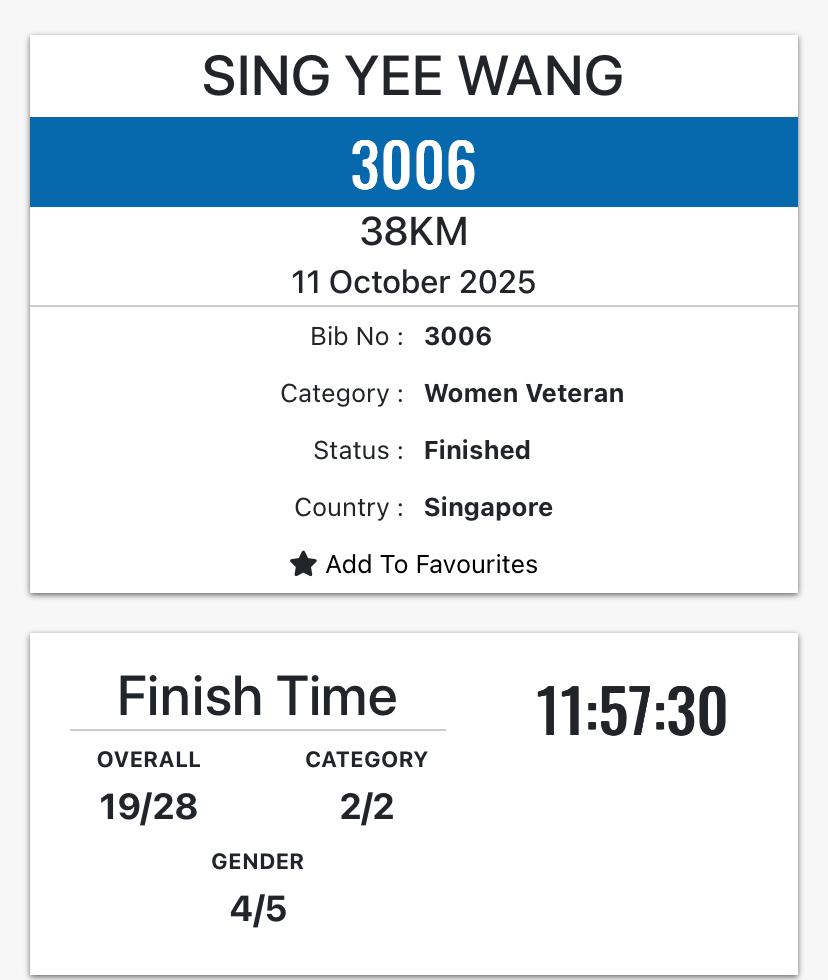Click the star icon beside Add To Favourites
This screenshot has height=980, width=828.
click(303, 564)
